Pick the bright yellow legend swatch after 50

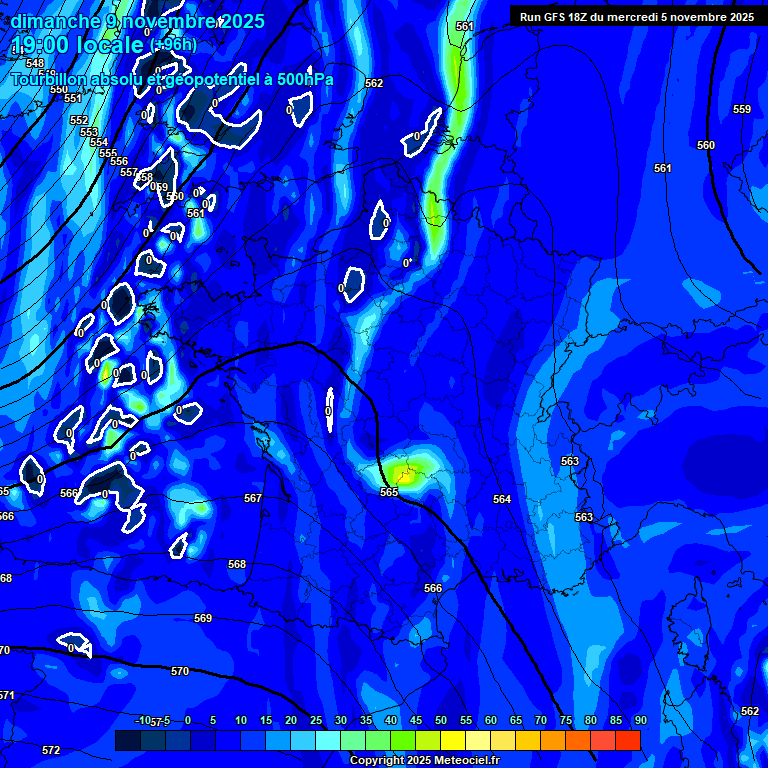(453, 740)
